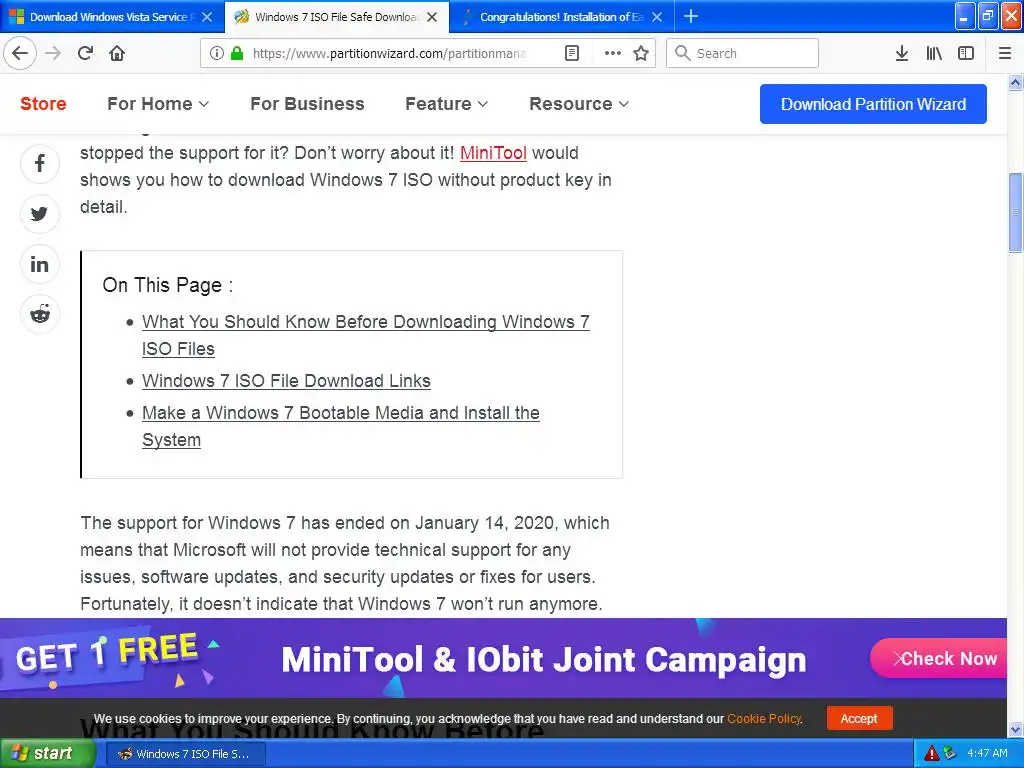
Task: Open the Firefox library icon
Action: [x=934, y=53]
